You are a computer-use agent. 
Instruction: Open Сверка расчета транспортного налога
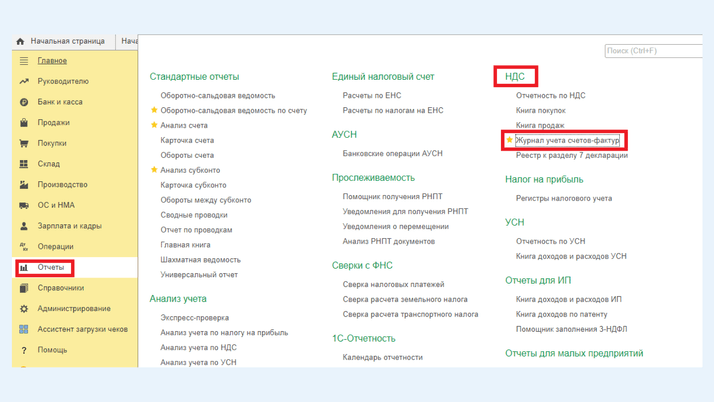coord(410,315)
